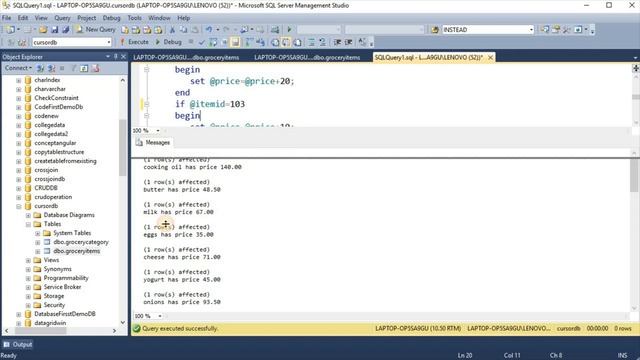640x360 pixels.
Task: Switch to the second dbo.groceryitems tab
Action: coord(307,58)
